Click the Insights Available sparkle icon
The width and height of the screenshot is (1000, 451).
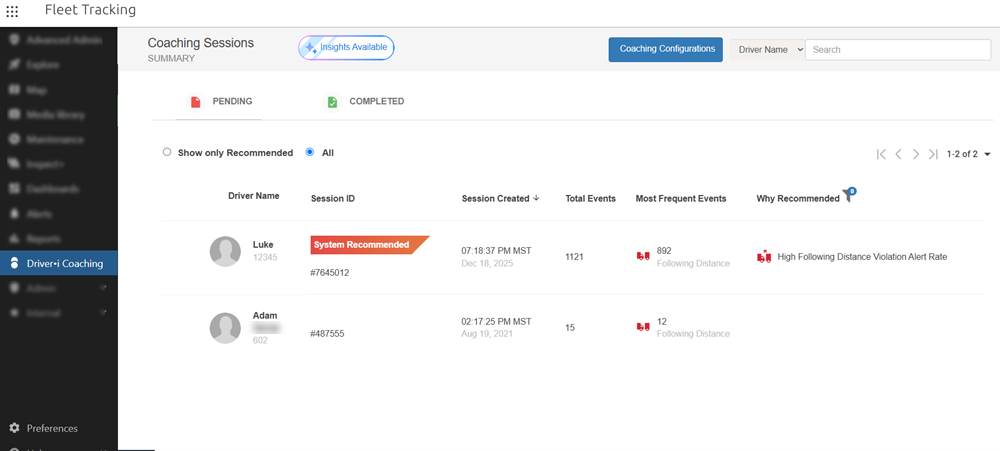(311, 48)
